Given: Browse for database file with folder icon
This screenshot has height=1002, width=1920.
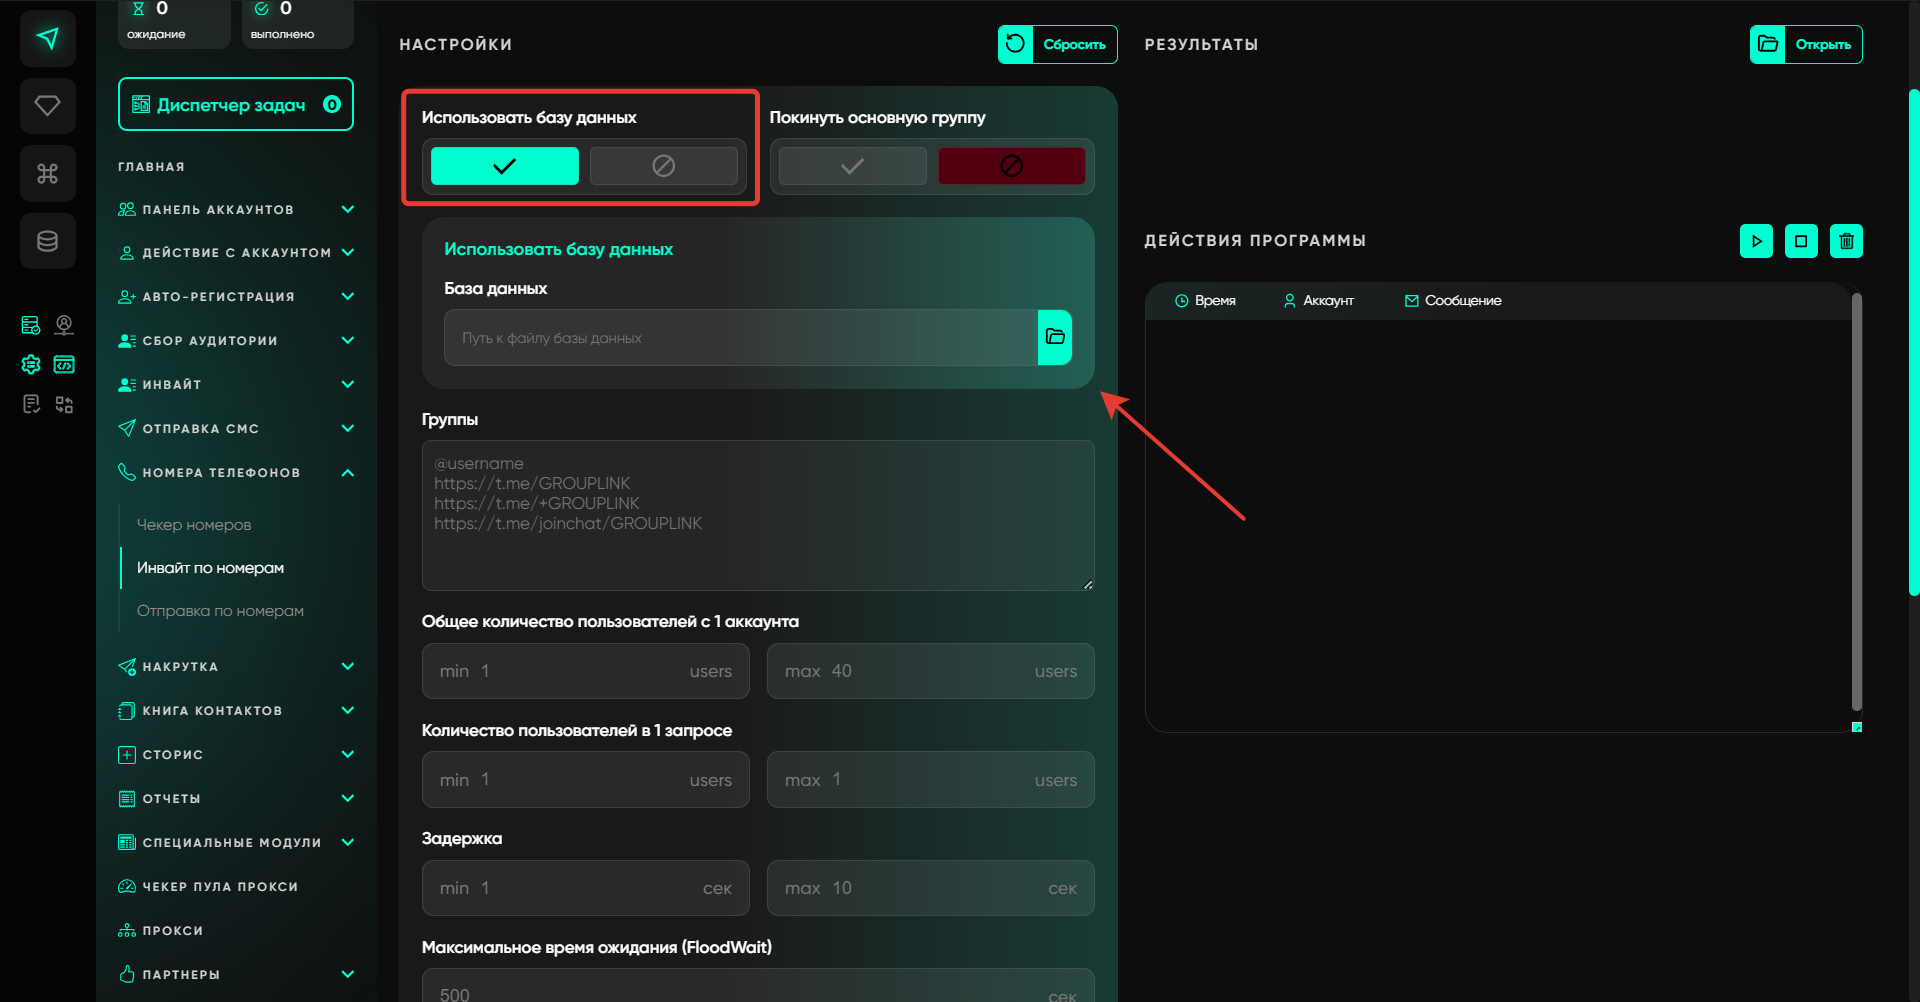Looking at the screenshot, I should (x=1054, y=337).
